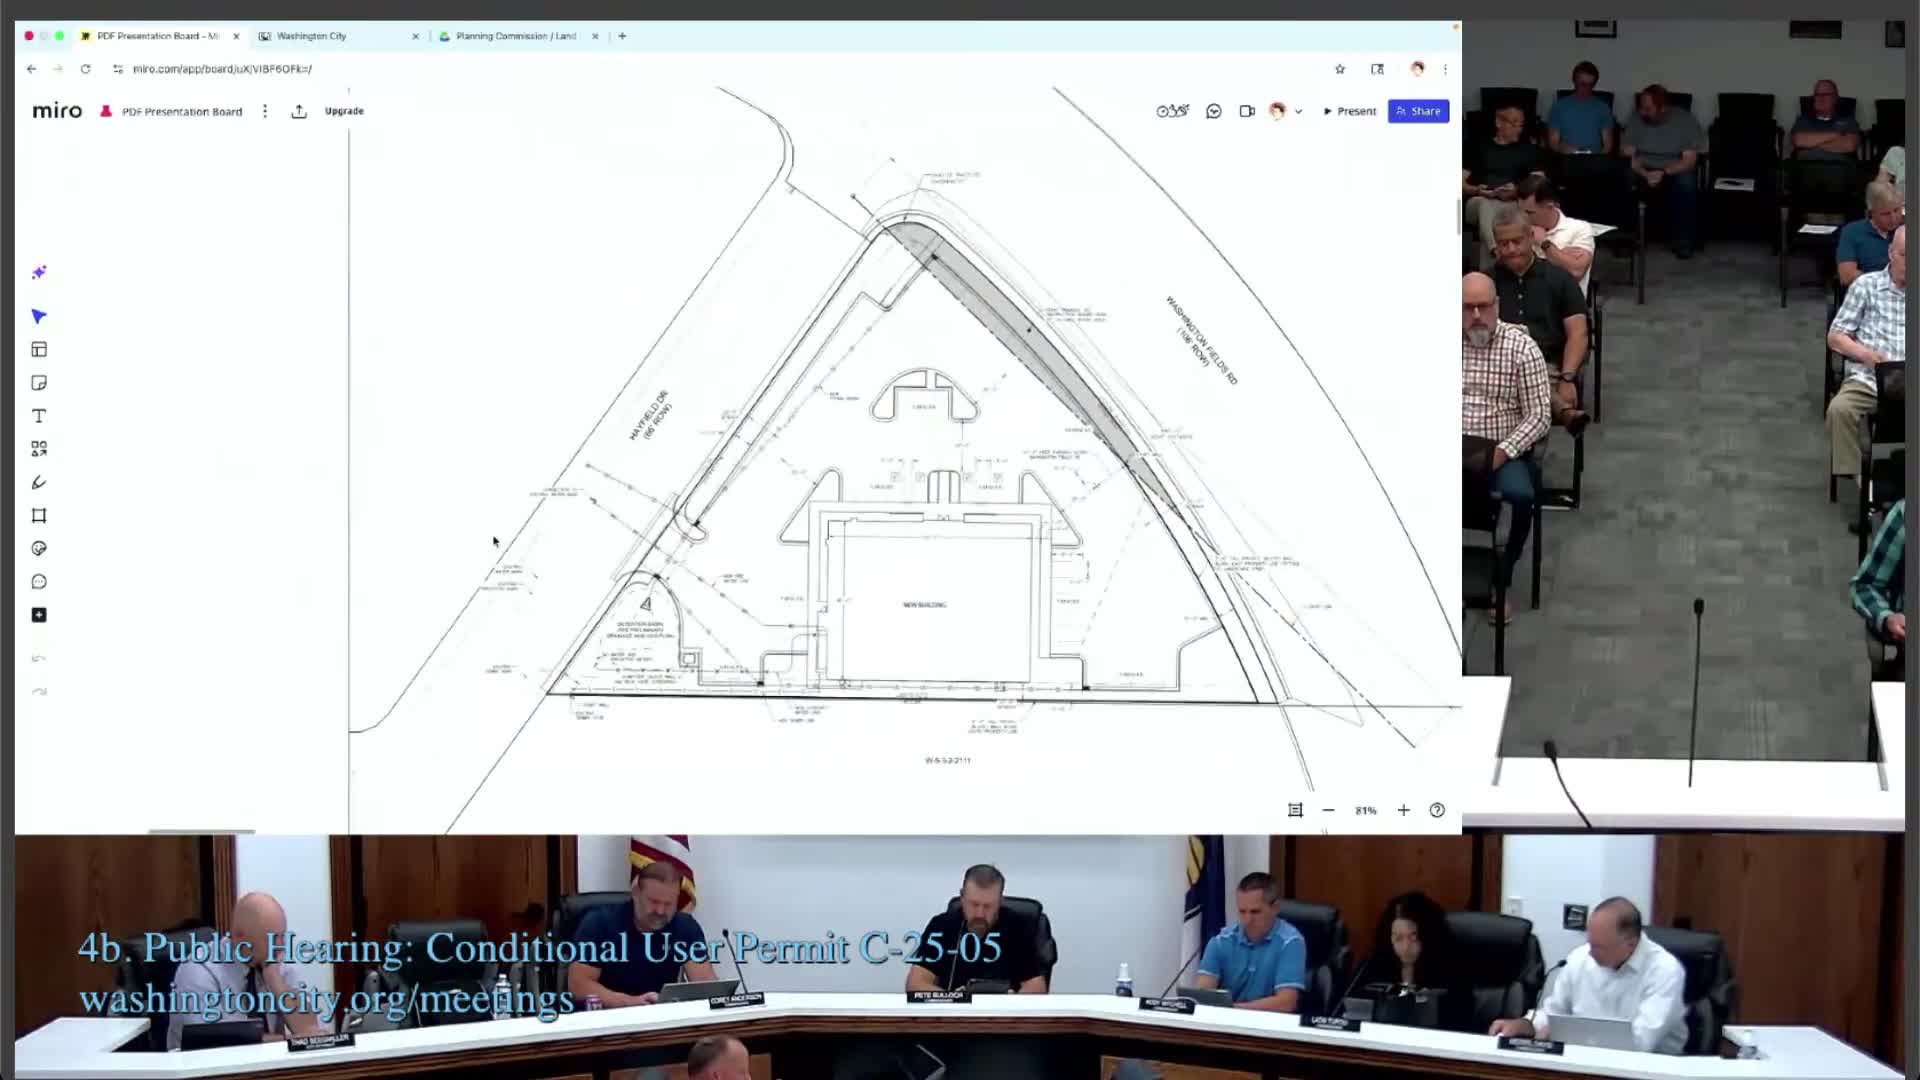
Task: Toggle video chat camera icon
Action: (x=1247, y=111)
